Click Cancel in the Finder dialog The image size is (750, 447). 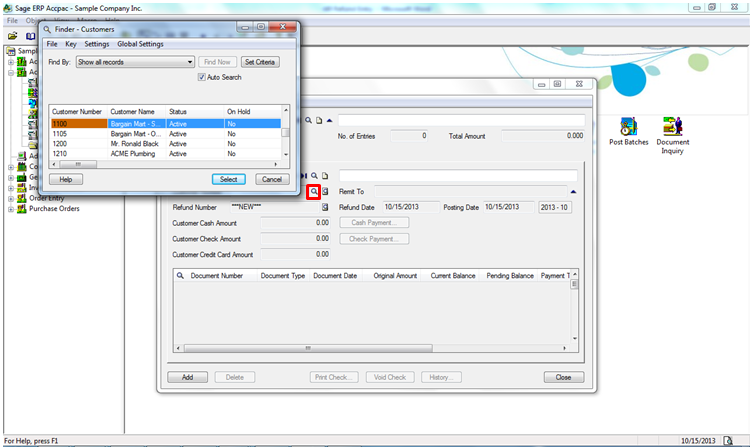point(272,179)
